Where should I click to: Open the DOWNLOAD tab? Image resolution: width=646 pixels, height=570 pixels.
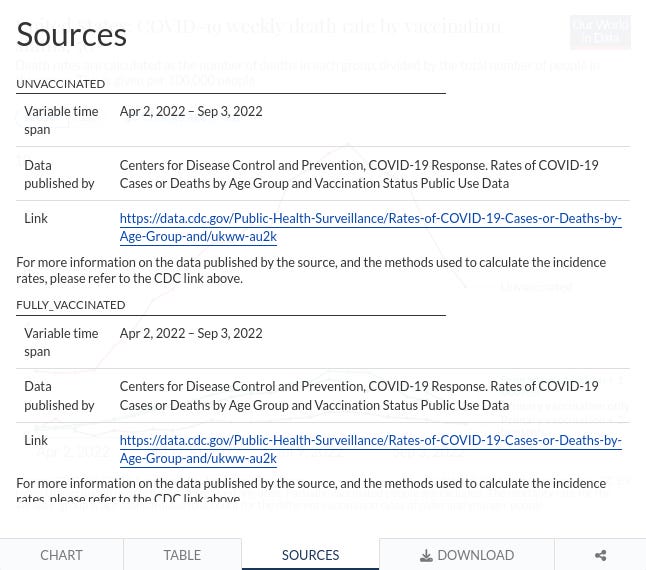467,555
